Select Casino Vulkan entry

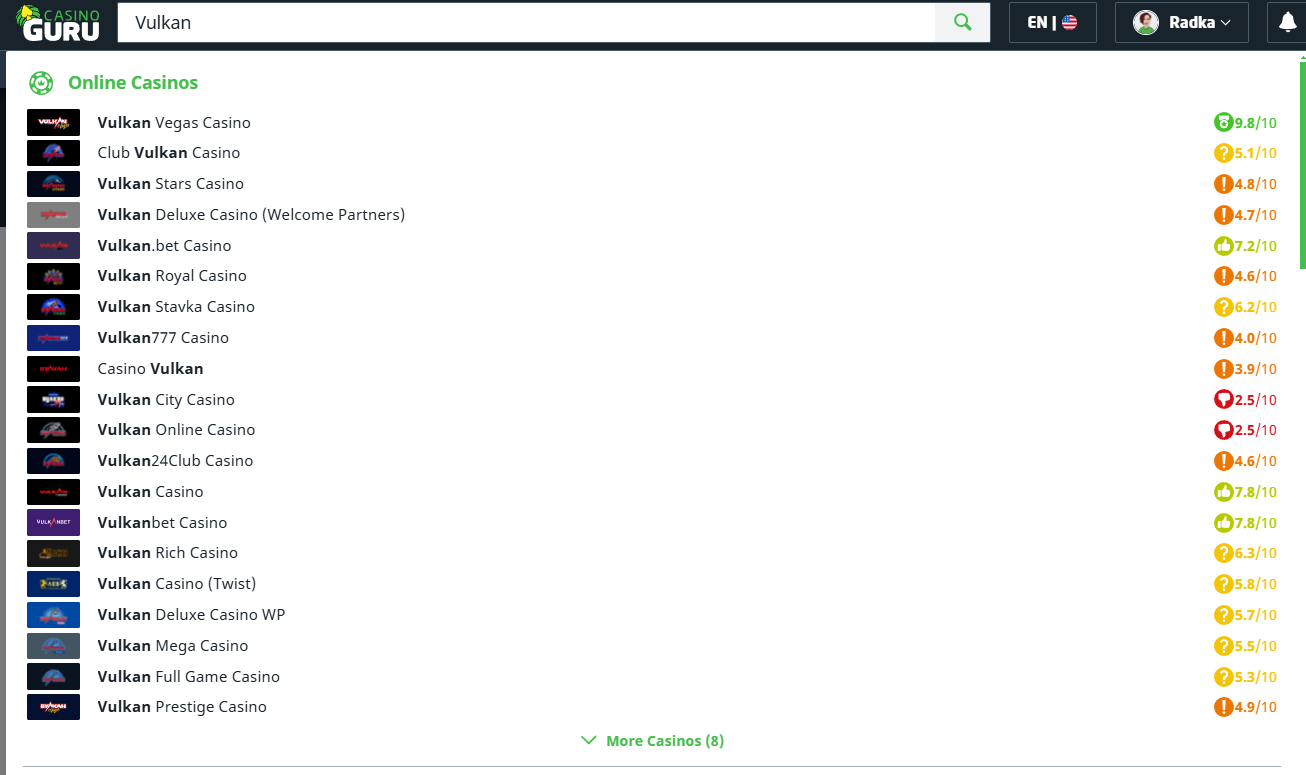[150, 369]
